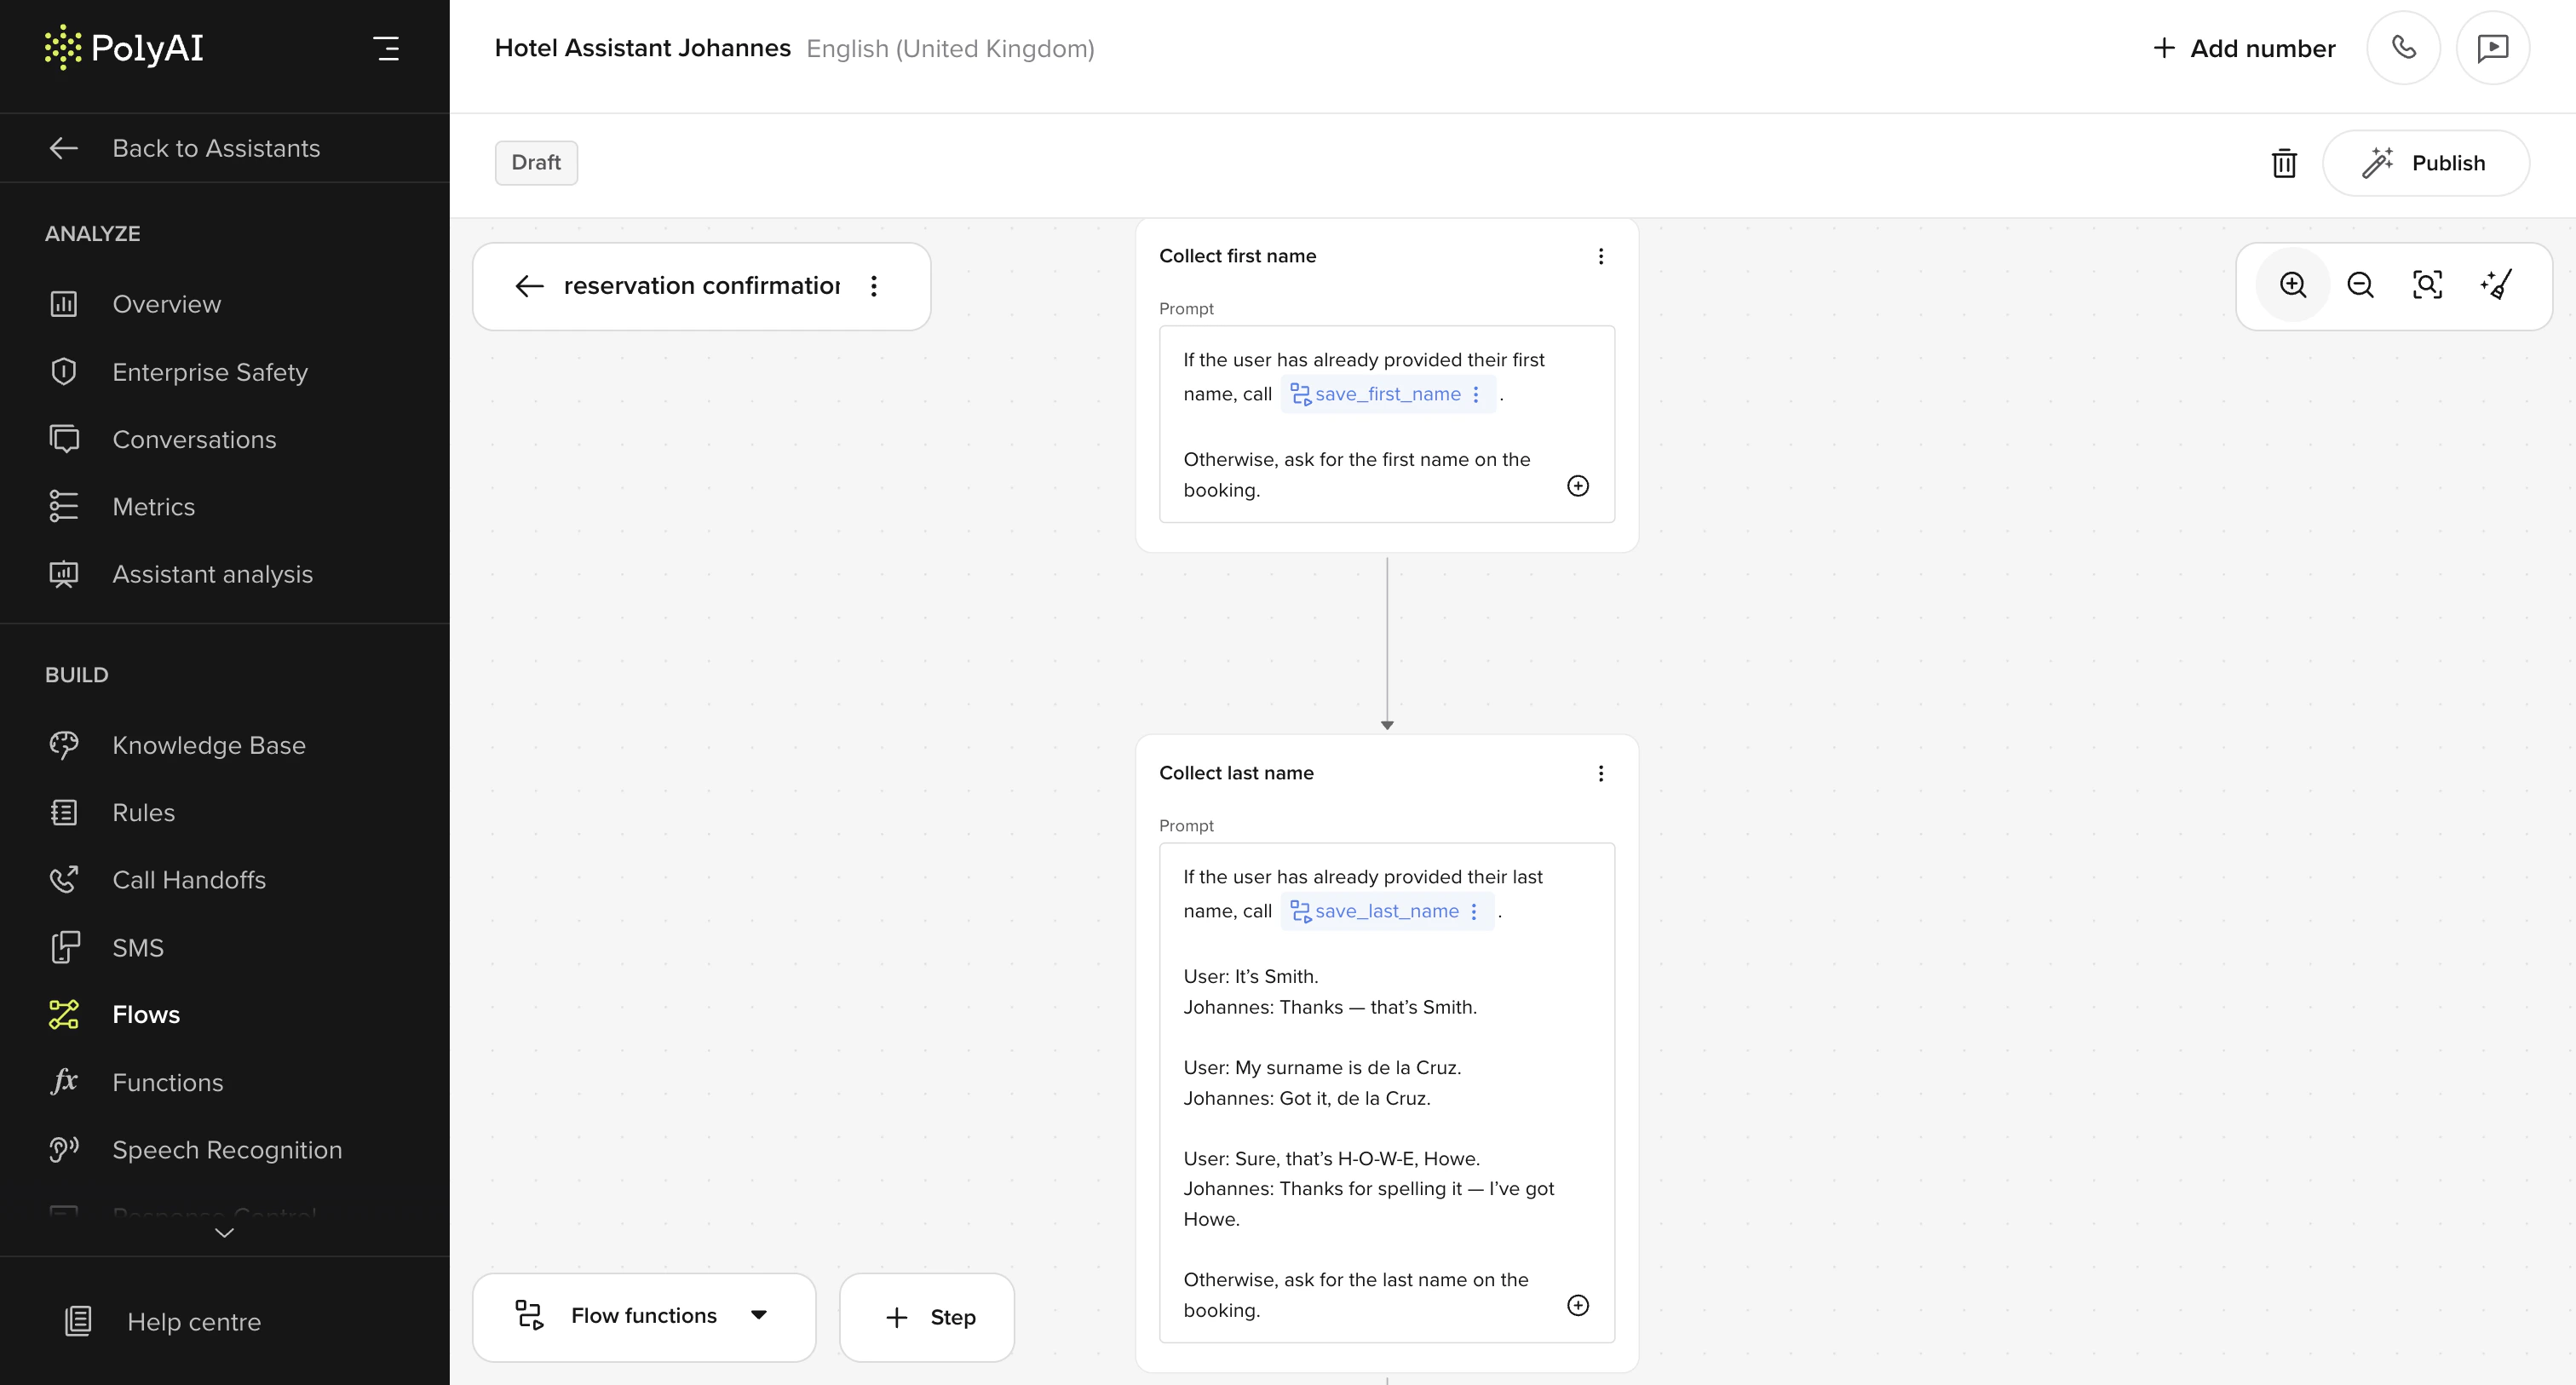
Task: Add a new Step
Action: (x=927, y=1317)
